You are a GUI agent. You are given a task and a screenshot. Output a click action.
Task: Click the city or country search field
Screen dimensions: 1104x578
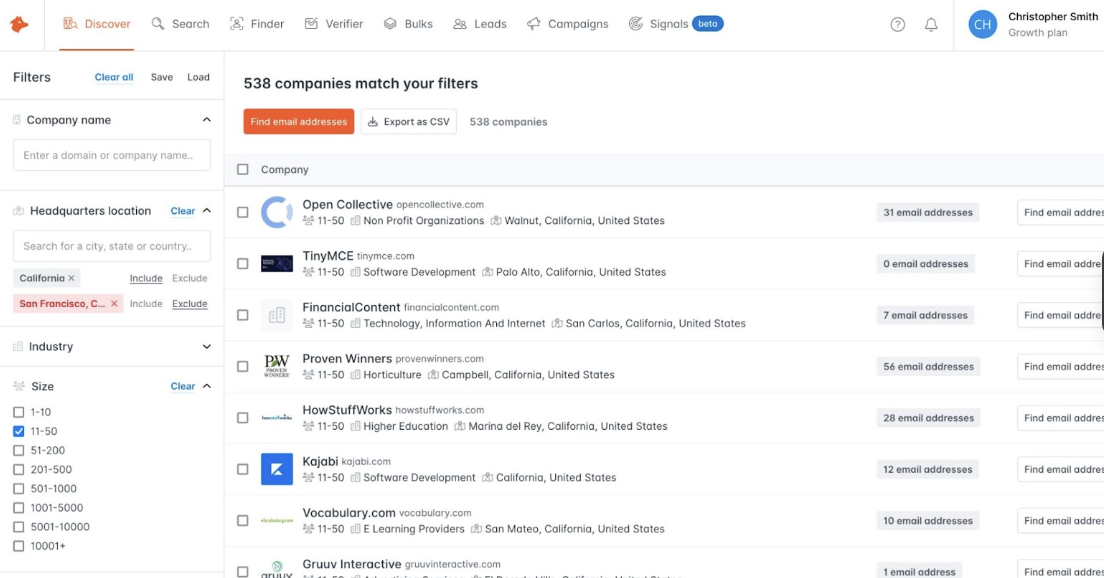click(x=111, y=245)
